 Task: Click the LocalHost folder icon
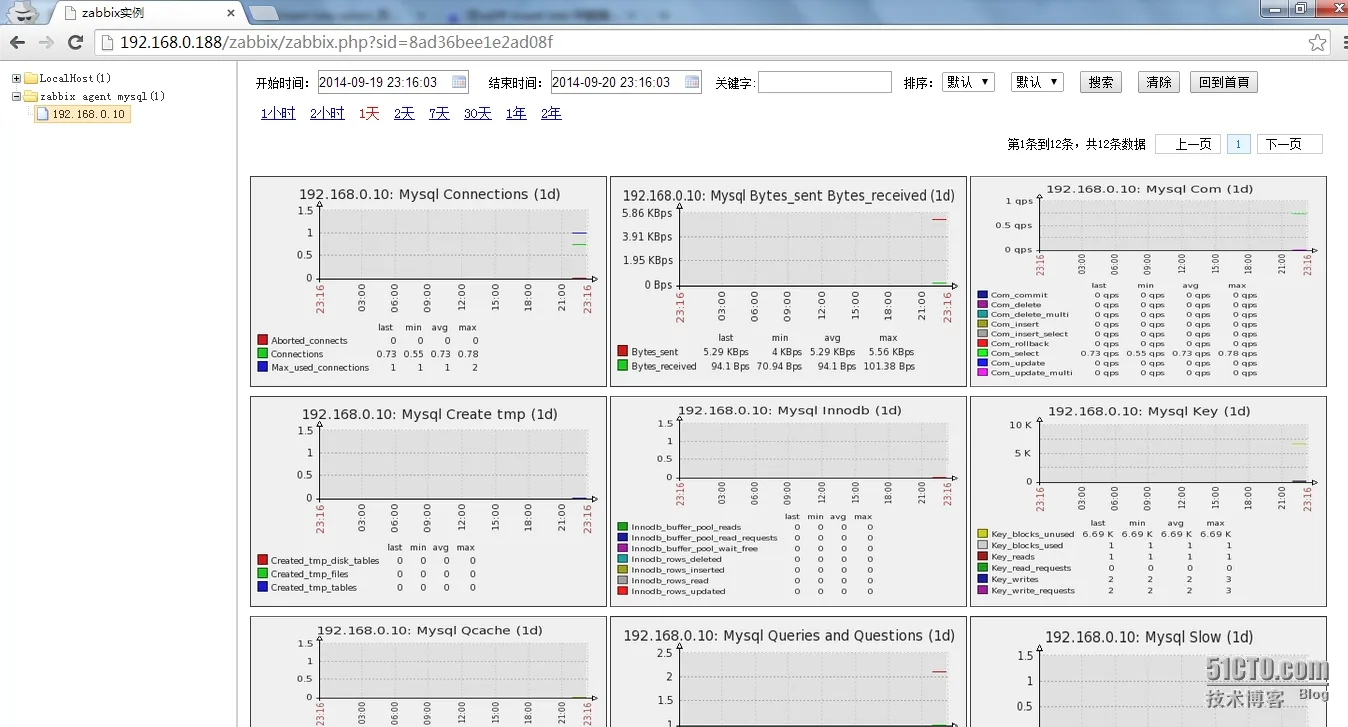(31, 78)
